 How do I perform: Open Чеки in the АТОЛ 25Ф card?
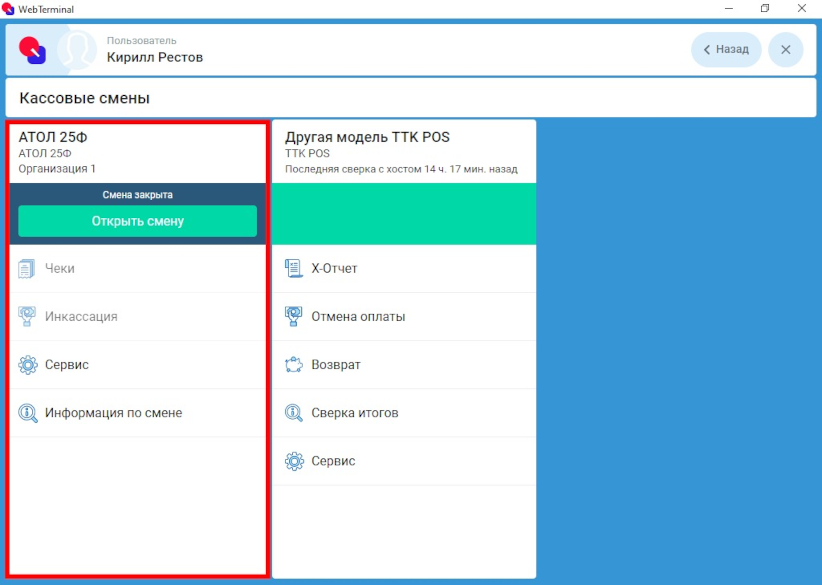(x=137, y=268)
